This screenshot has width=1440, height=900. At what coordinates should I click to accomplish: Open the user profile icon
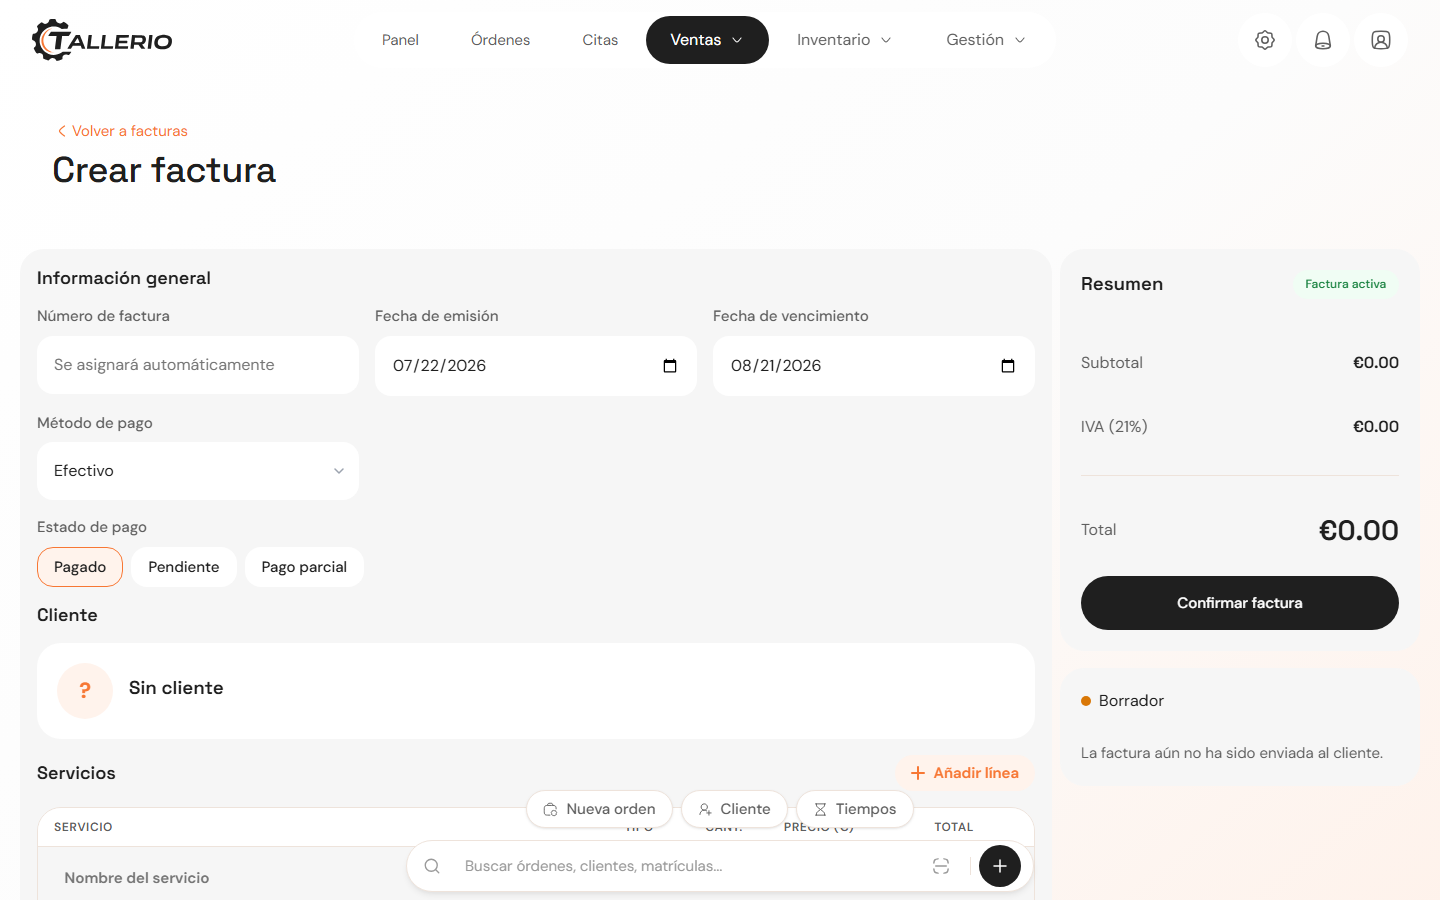[1381, 40]
